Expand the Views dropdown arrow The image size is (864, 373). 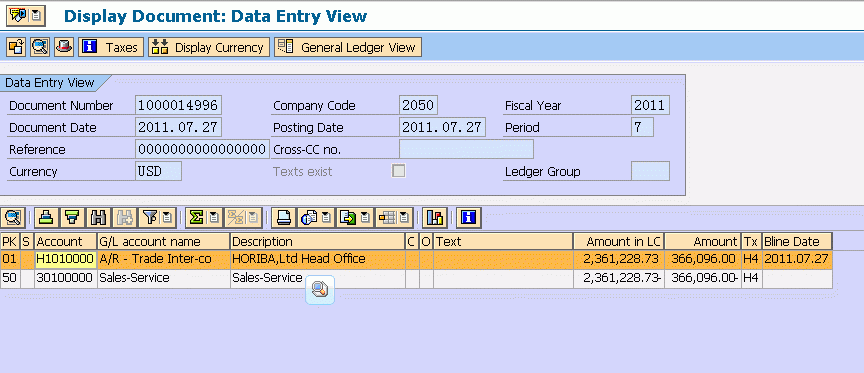[x=326, y=218]
